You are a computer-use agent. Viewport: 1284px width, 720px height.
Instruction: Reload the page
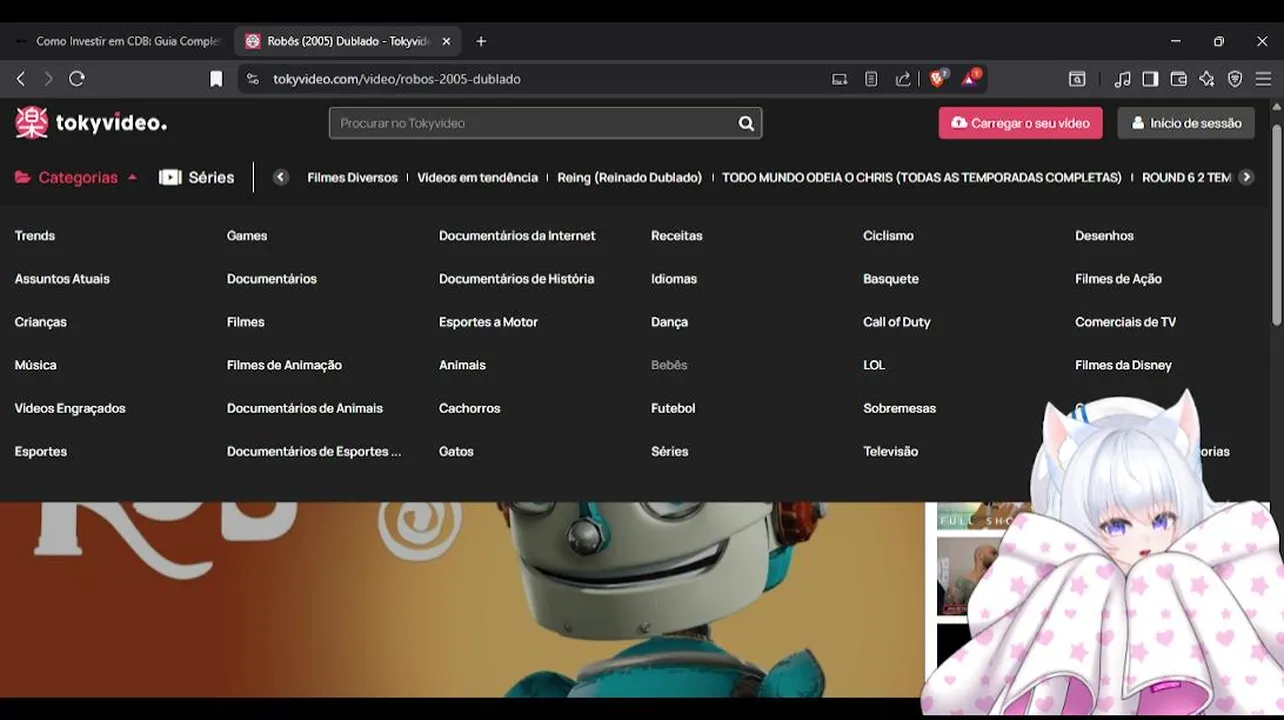77,79
